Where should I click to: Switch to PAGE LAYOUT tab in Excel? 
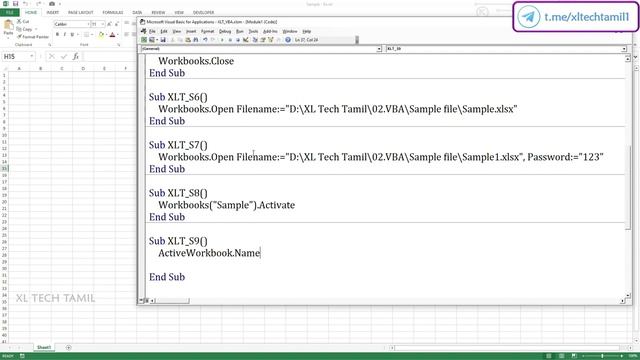80,13
